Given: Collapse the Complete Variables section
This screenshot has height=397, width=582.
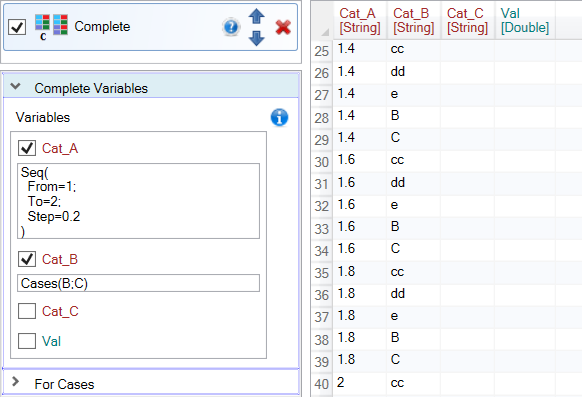Looking at the screenshot, I should 16,87.
